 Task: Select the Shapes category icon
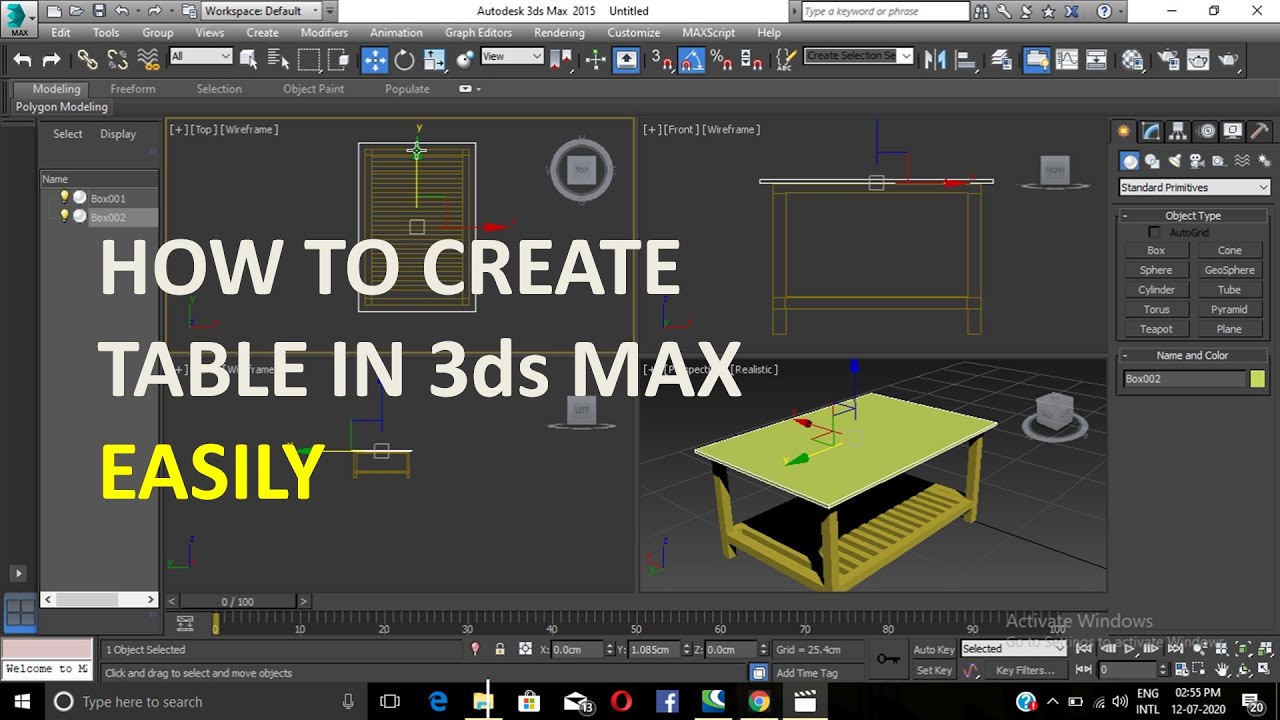pos(1152,161)
